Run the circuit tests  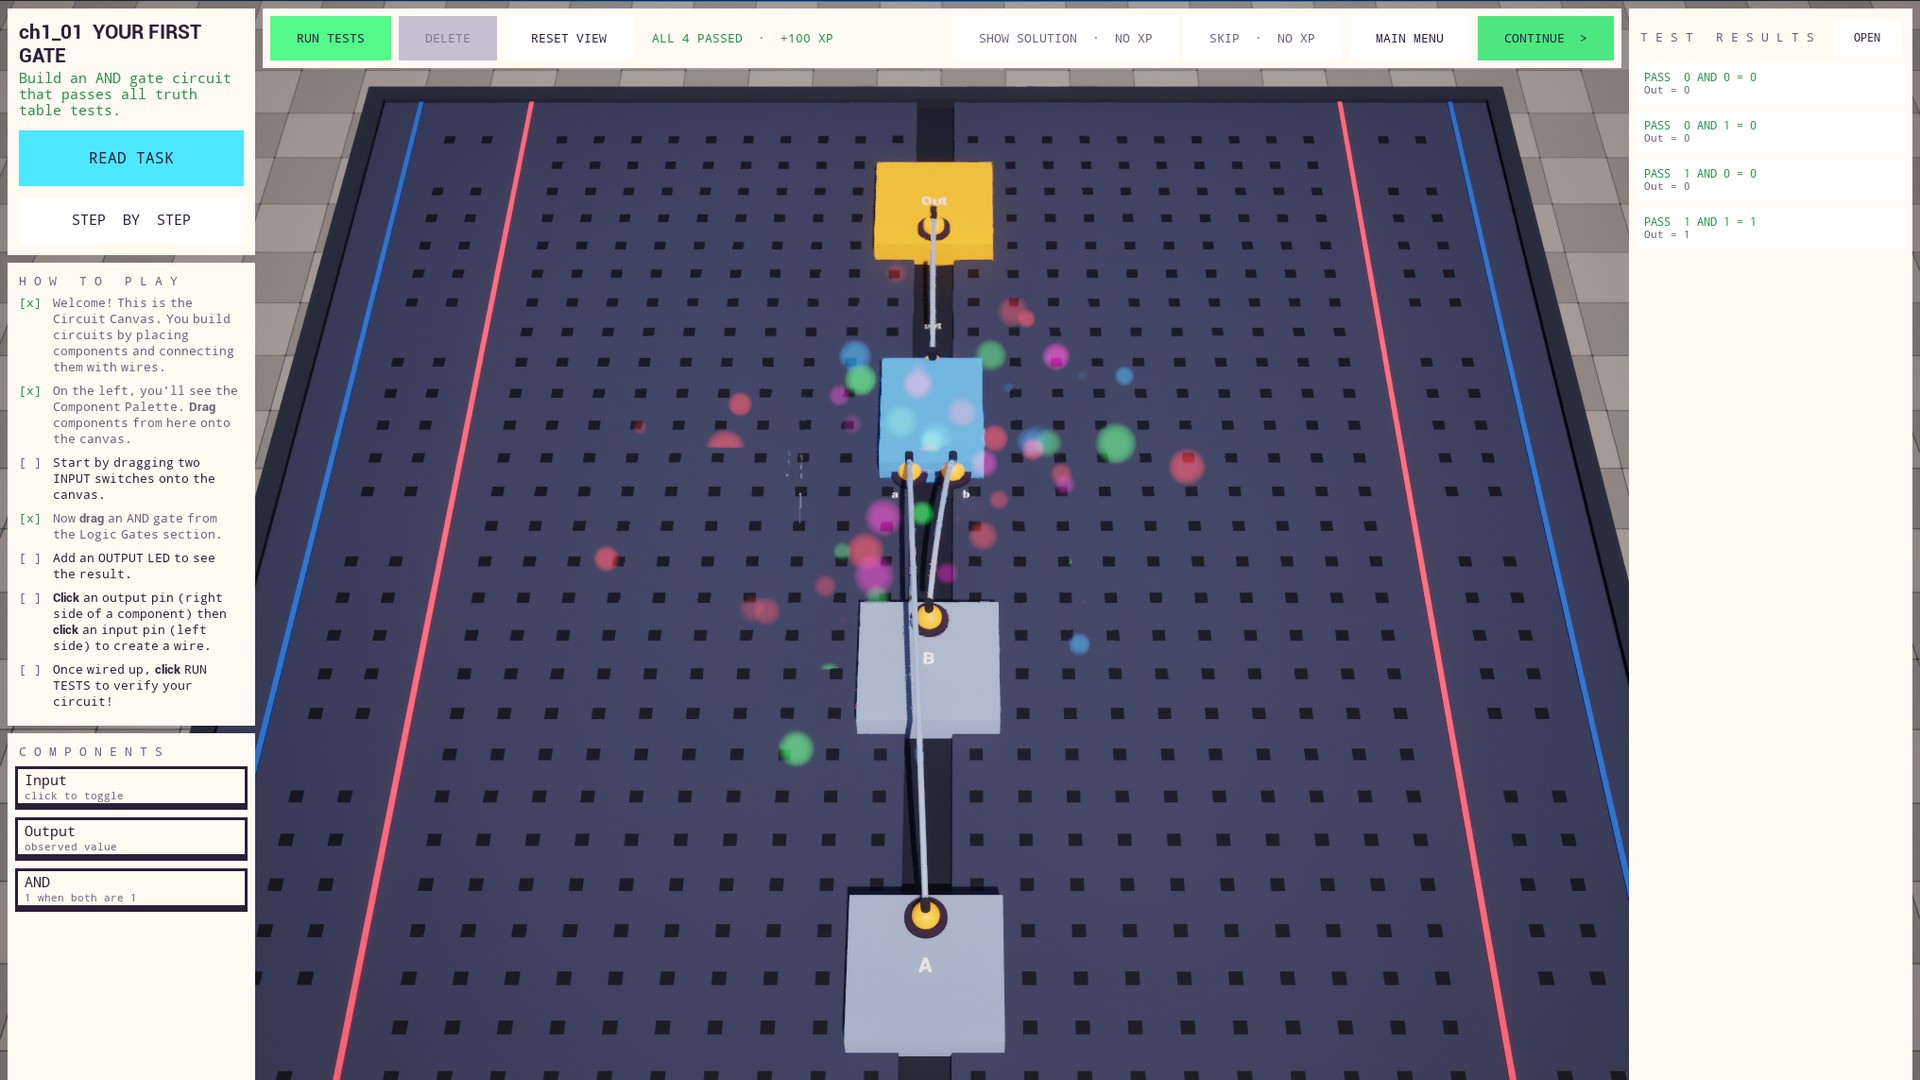coord(331,38)
